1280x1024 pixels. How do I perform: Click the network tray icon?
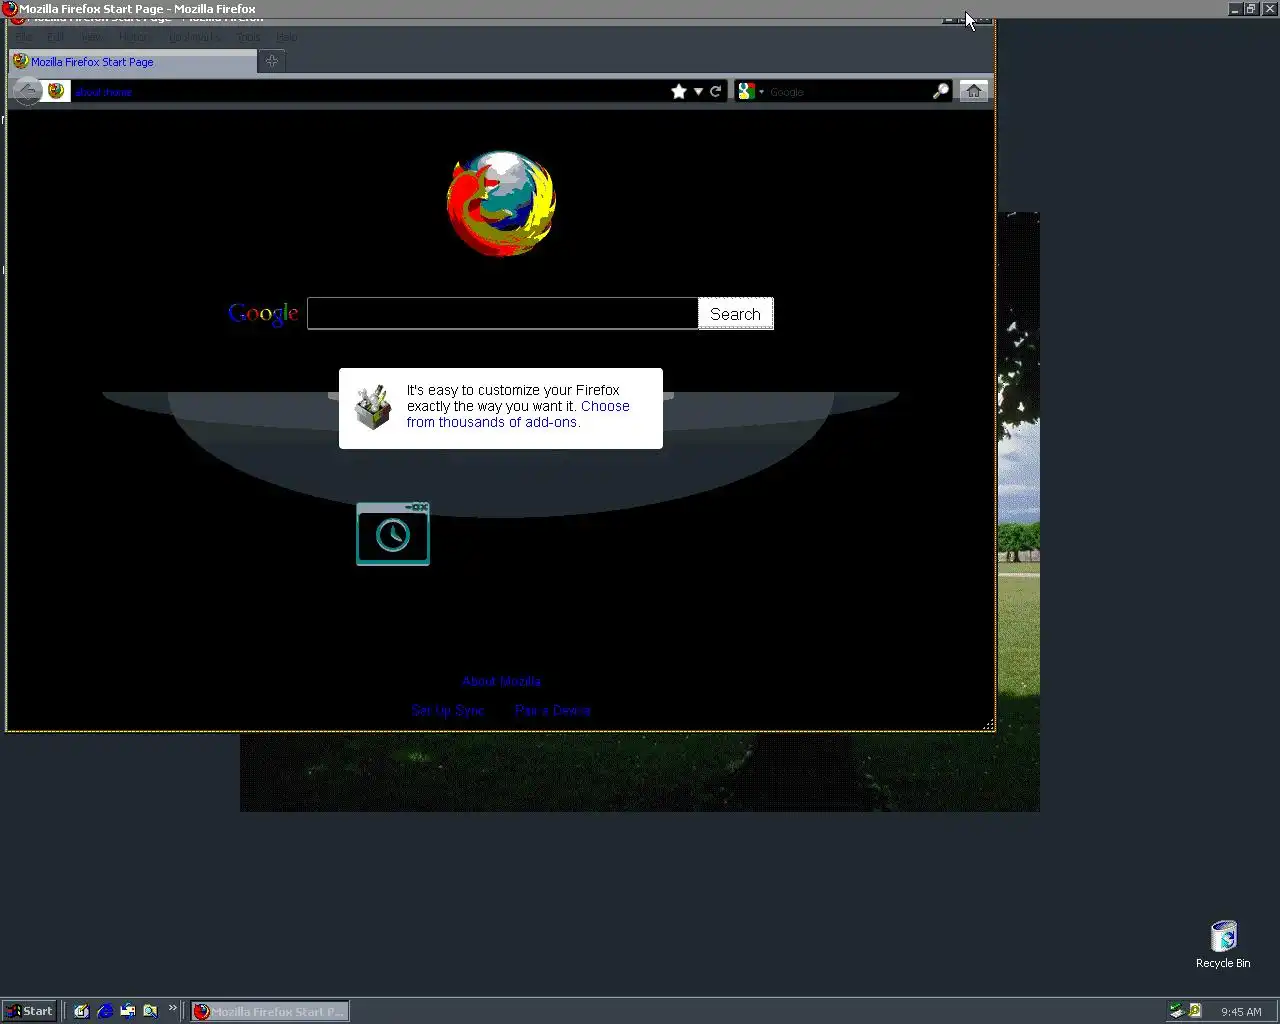(1177, 1011)
